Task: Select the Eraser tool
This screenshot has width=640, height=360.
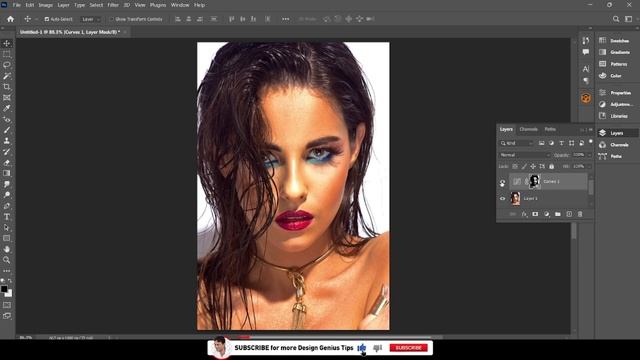Action: coord(7,162)
